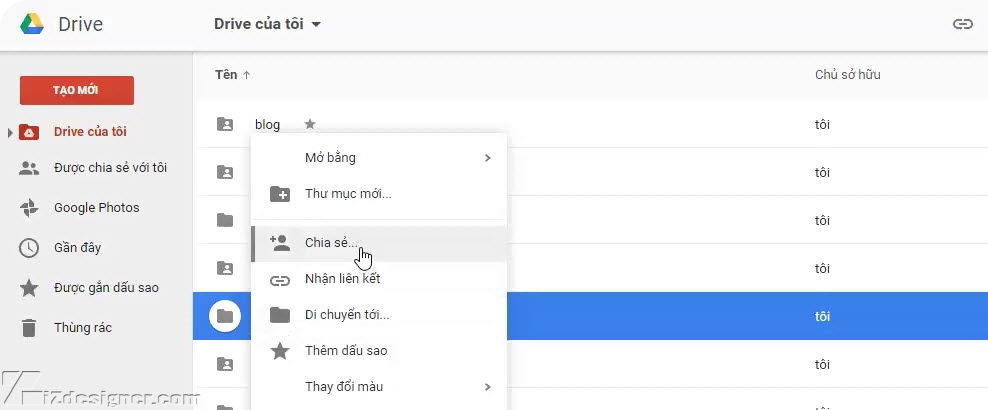Open Google Photos from sidebar
The width and height of the screenshot is (988, 410).
[x=96, y=208]
